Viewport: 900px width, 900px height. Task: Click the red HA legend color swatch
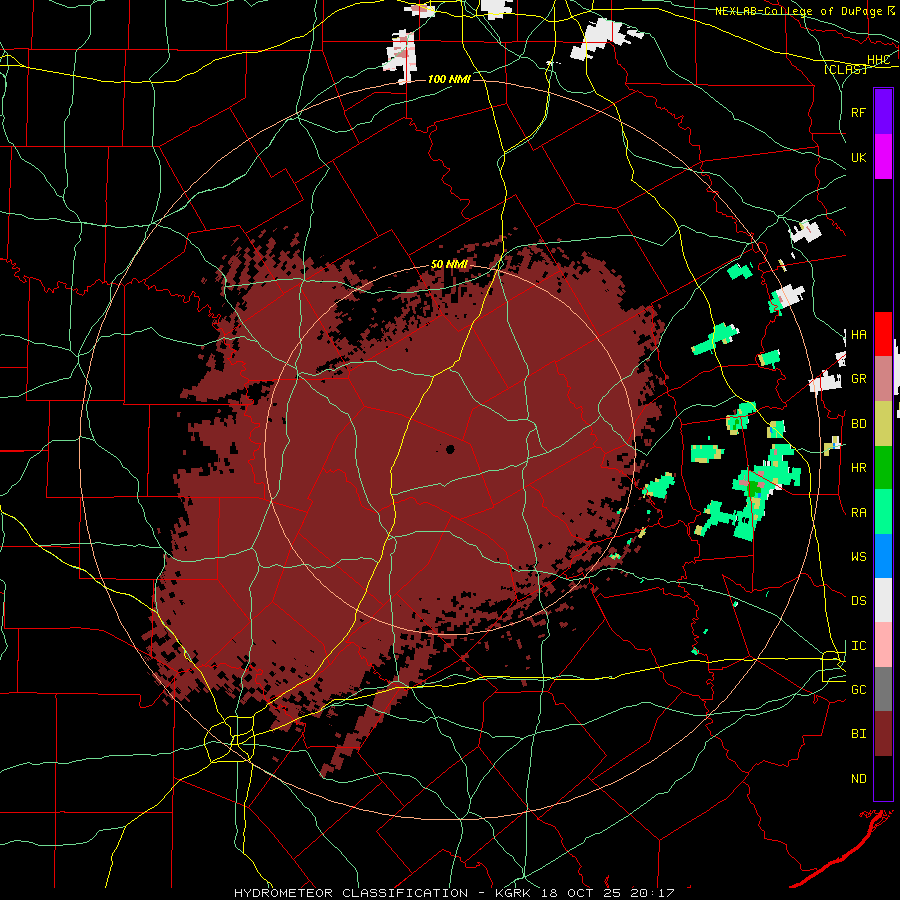[x=883, y=334]
